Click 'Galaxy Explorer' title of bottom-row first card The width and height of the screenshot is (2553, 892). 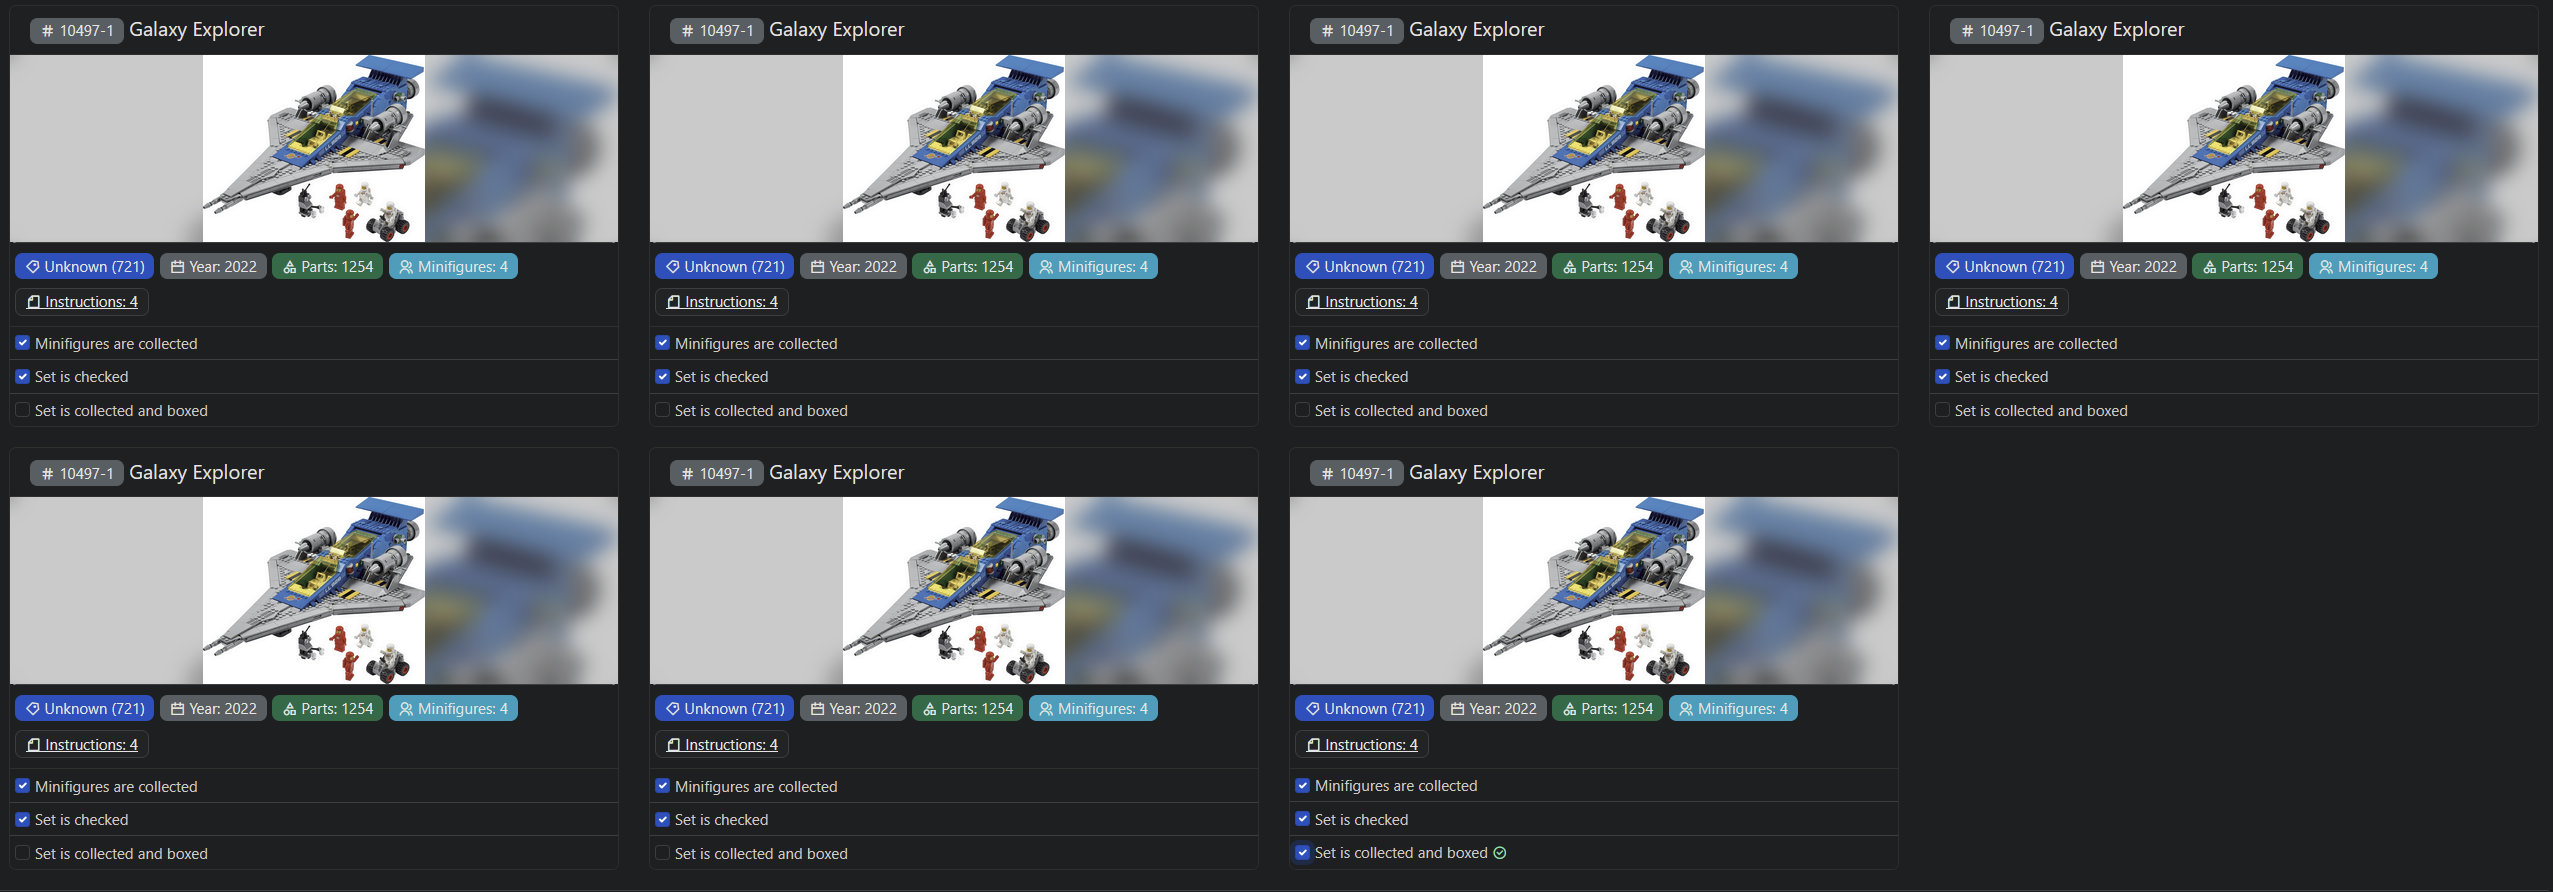point(196,473)
